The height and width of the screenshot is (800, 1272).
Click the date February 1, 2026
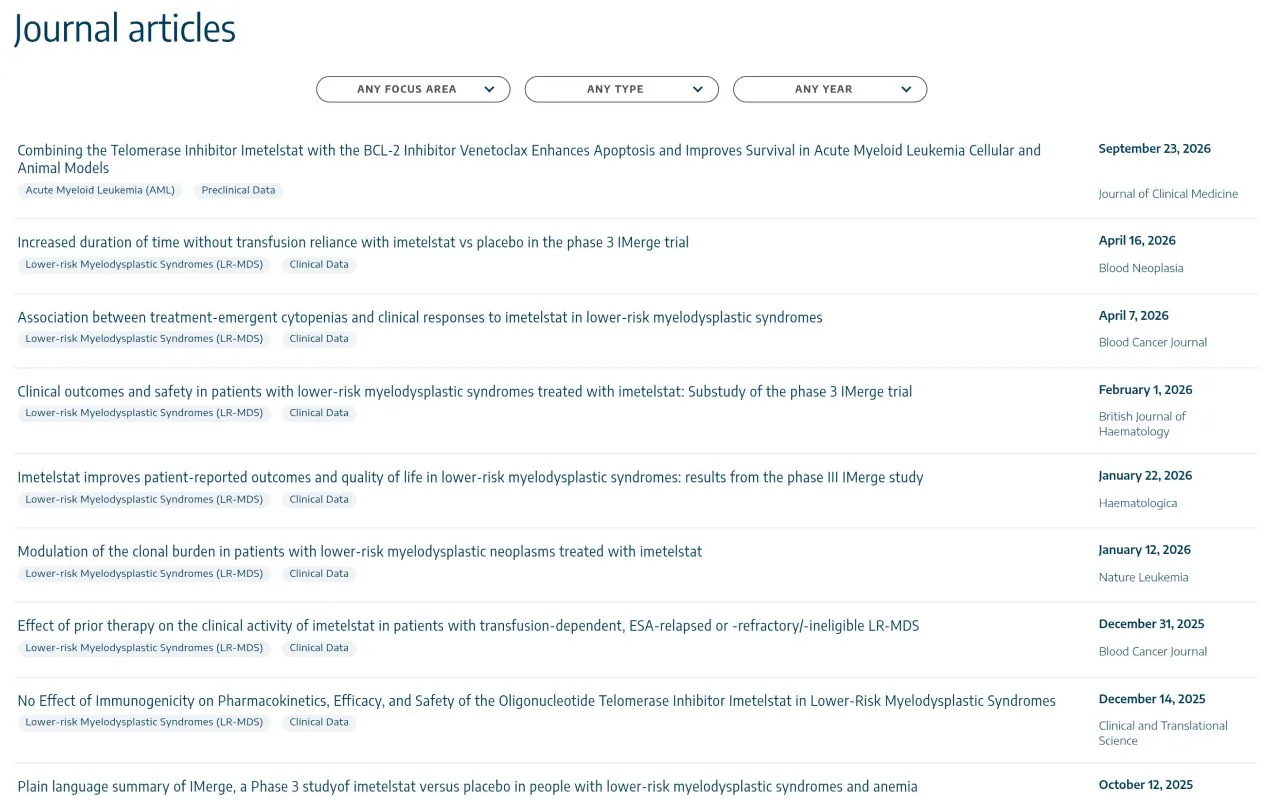click(x=1145, y=390)
